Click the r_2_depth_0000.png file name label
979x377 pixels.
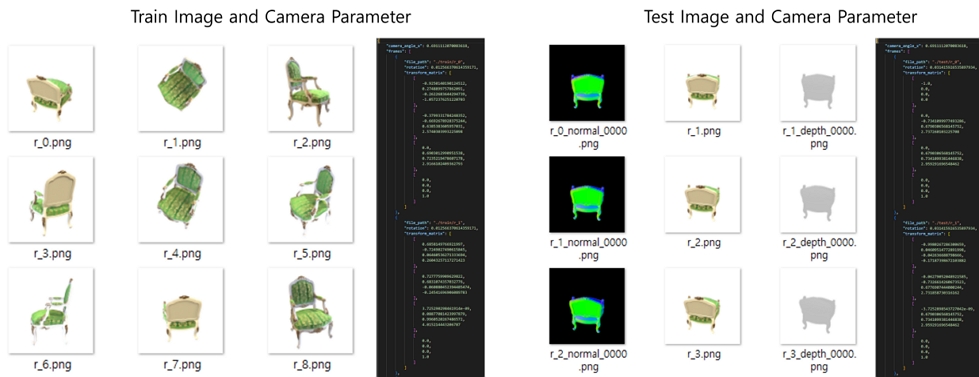pyautogui.click(x=819, y=248)
